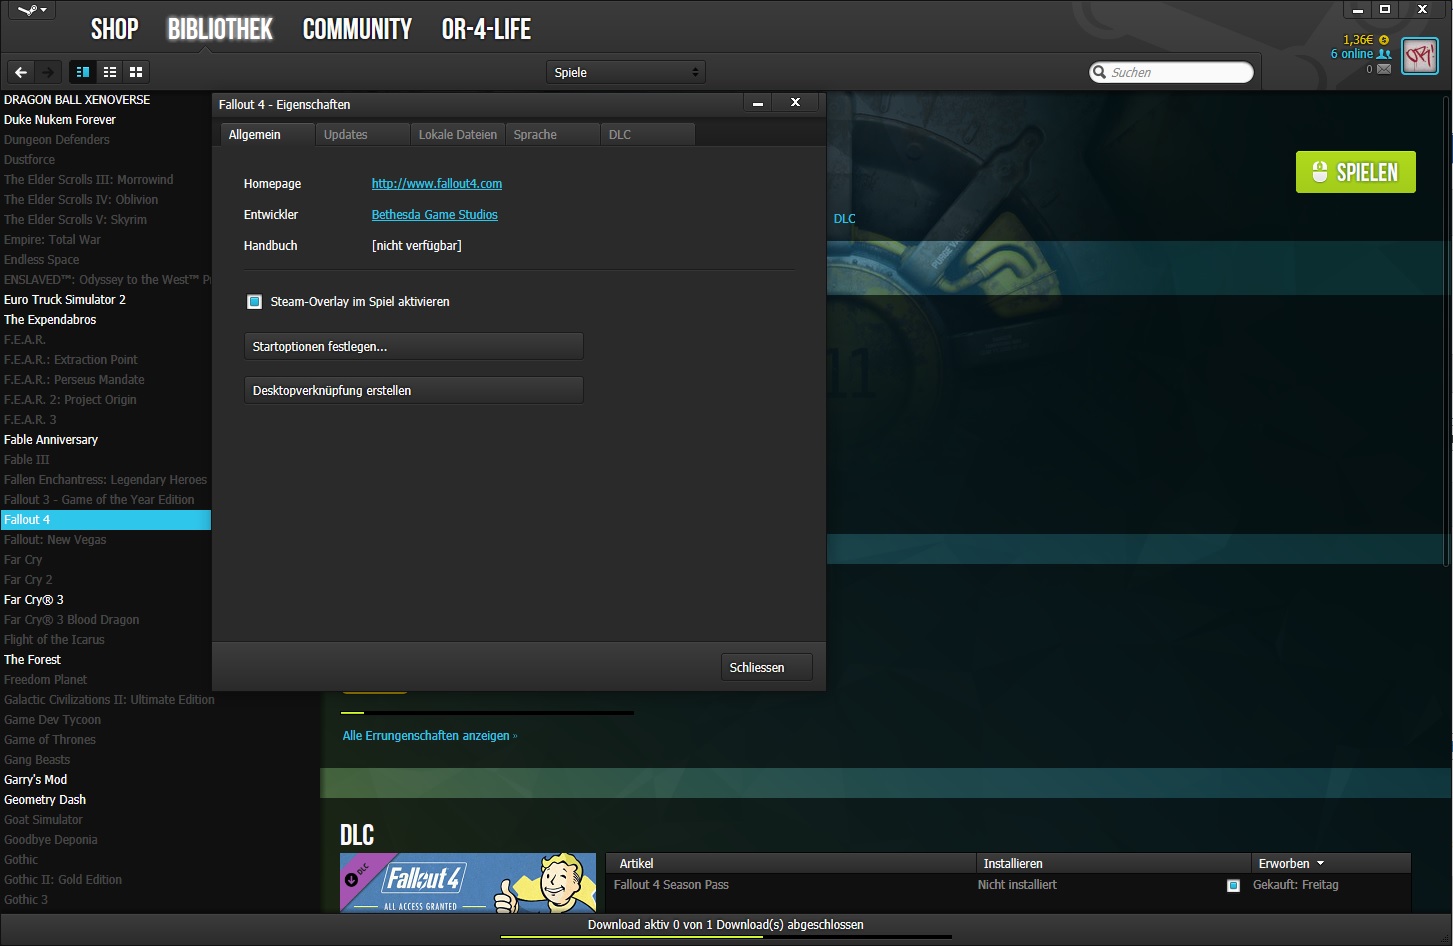1453x946 pixels.
Task: Open Bethesda Game Studios developer link
Action: 435,215
